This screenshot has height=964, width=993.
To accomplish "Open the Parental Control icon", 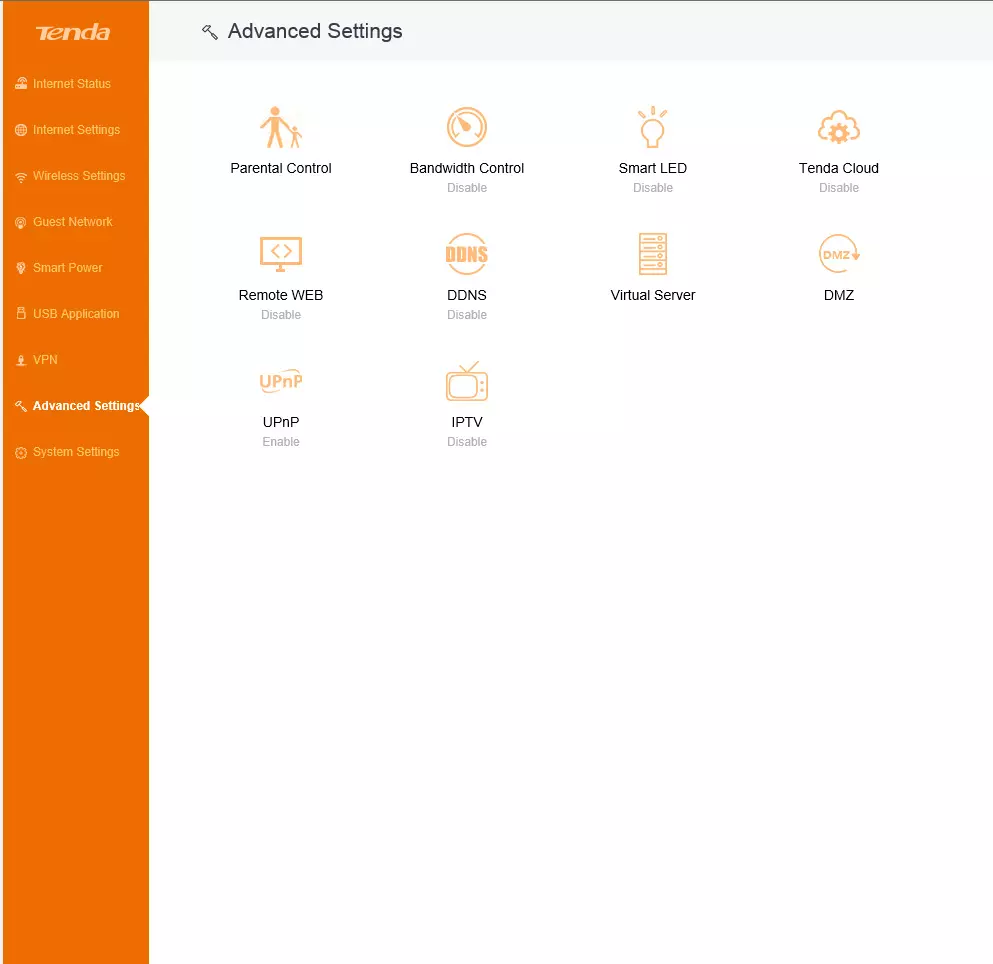I will click(281, 127).
